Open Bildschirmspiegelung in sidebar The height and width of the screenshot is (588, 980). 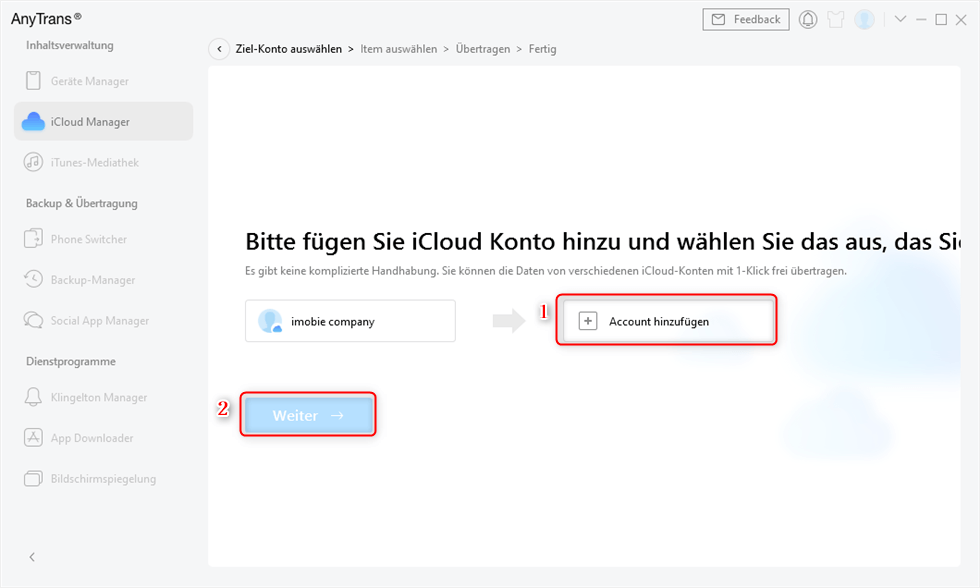103,478
